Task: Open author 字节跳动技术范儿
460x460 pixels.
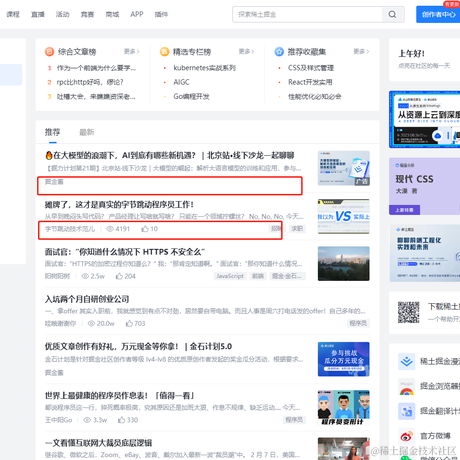Action: (70, 229)
